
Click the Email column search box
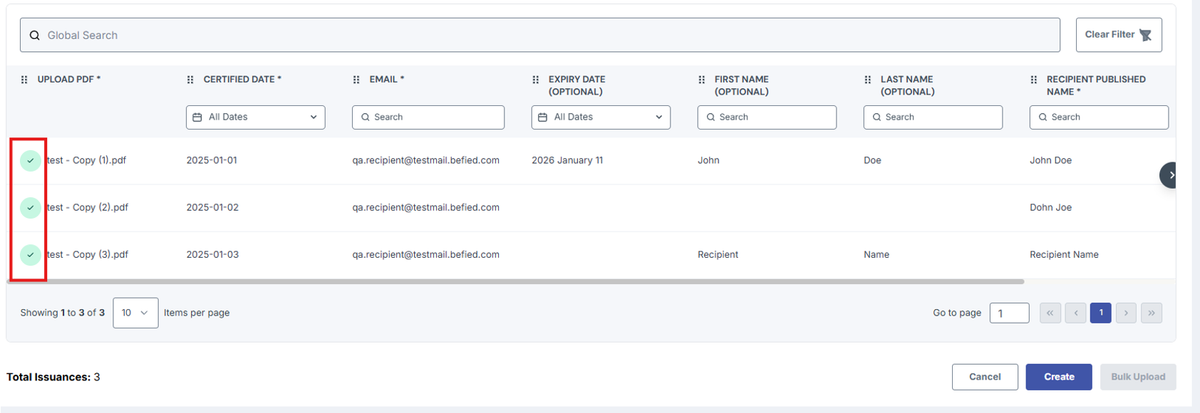[x=428, y=117]
